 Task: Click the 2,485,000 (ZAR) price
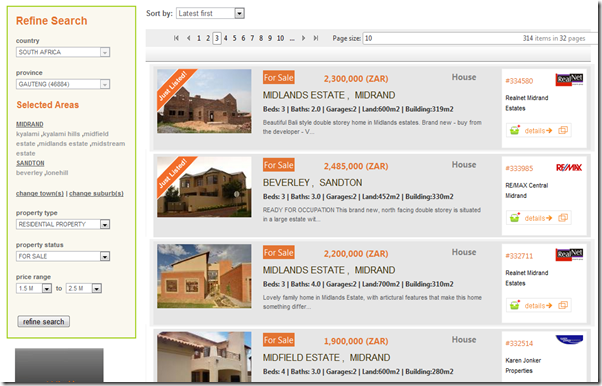[x=356, y=166]
